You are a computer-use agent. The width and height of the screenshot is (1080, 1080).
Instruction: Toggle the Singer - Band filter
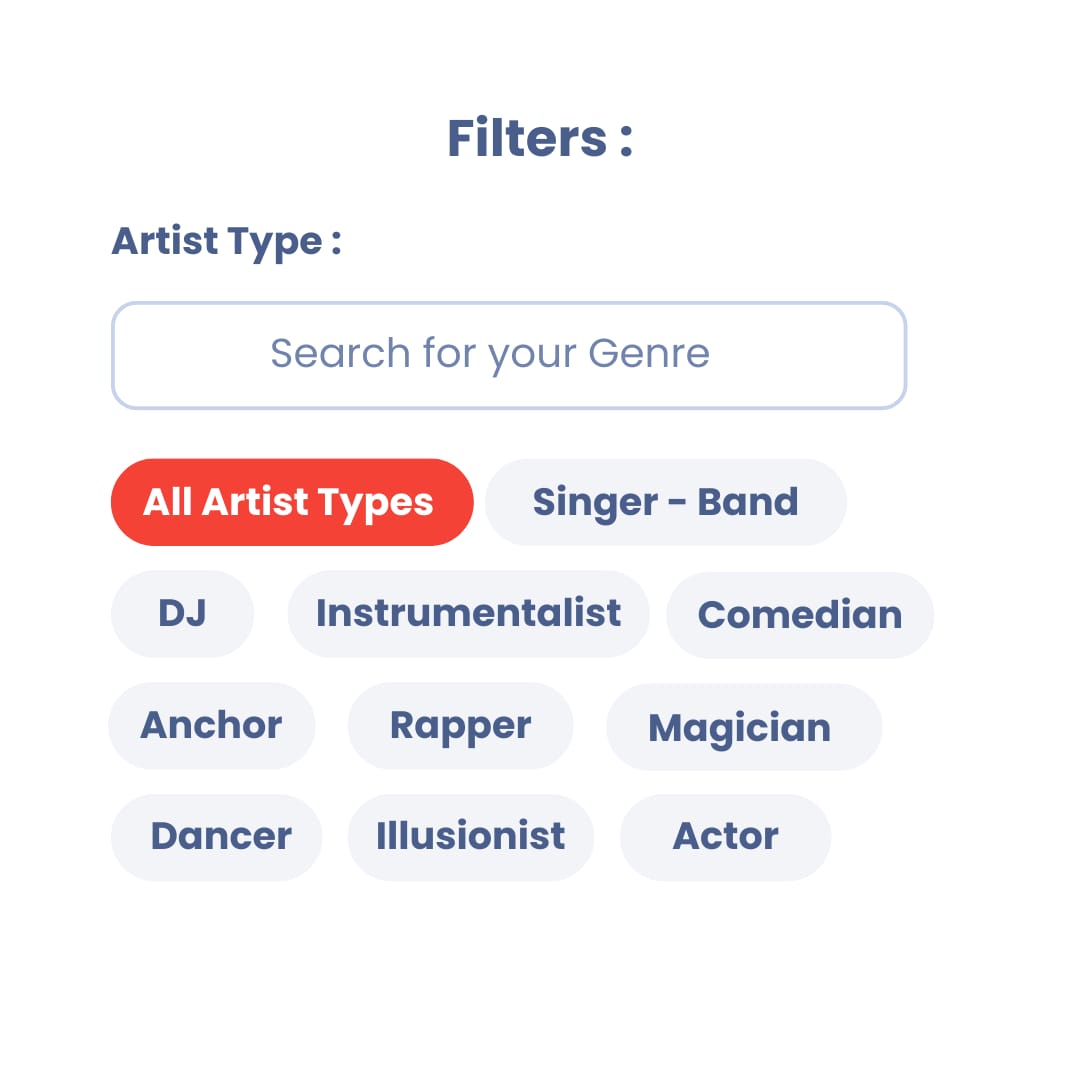point(665,502)
